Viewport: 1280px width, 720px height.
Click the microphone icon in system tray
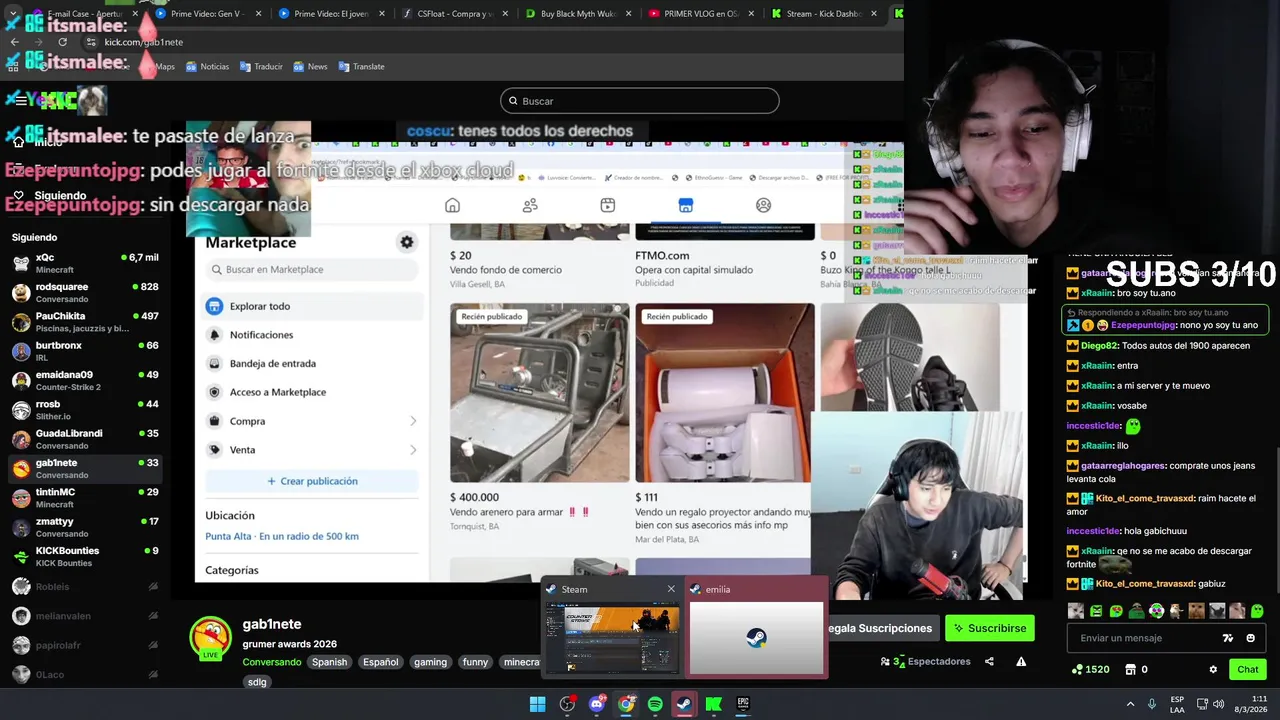pyautogui.click(x=1152, y=704)
